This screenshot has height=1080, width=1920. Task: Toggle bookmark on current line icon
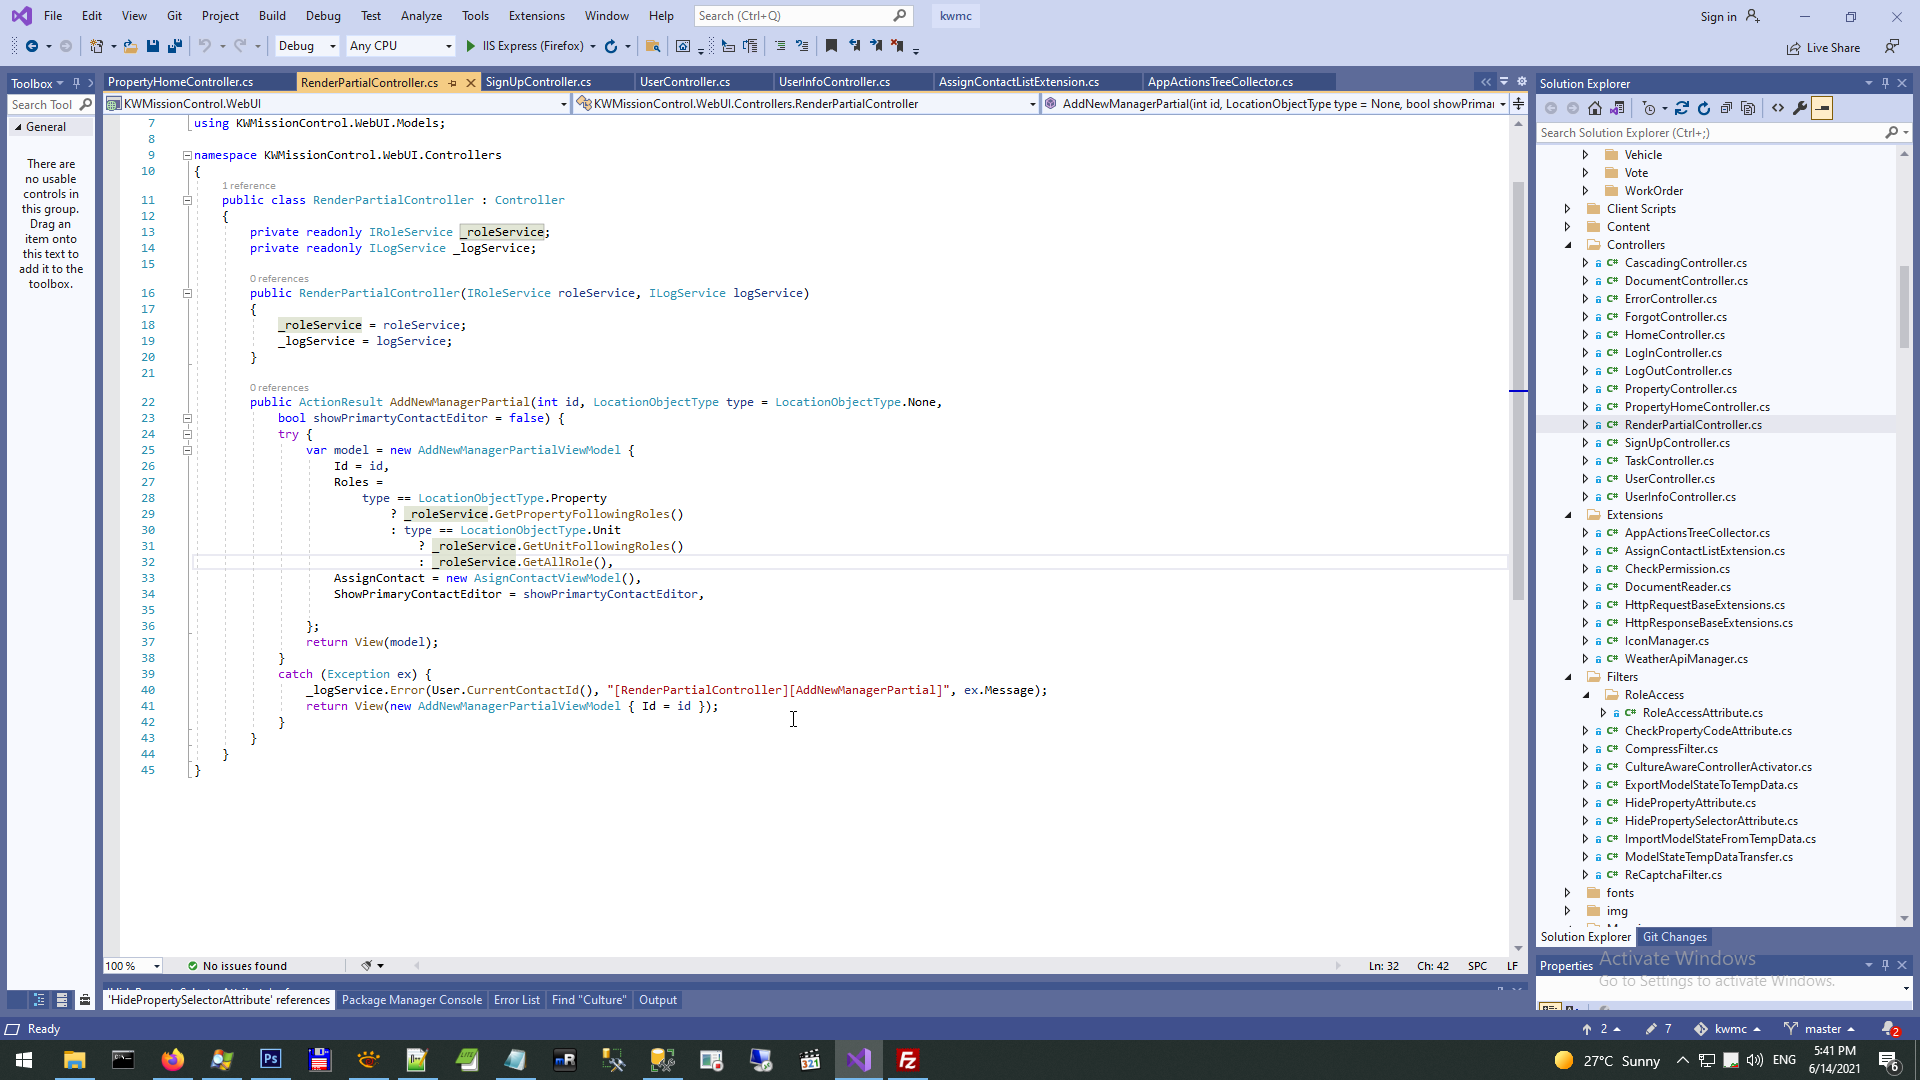coord(831,46)
